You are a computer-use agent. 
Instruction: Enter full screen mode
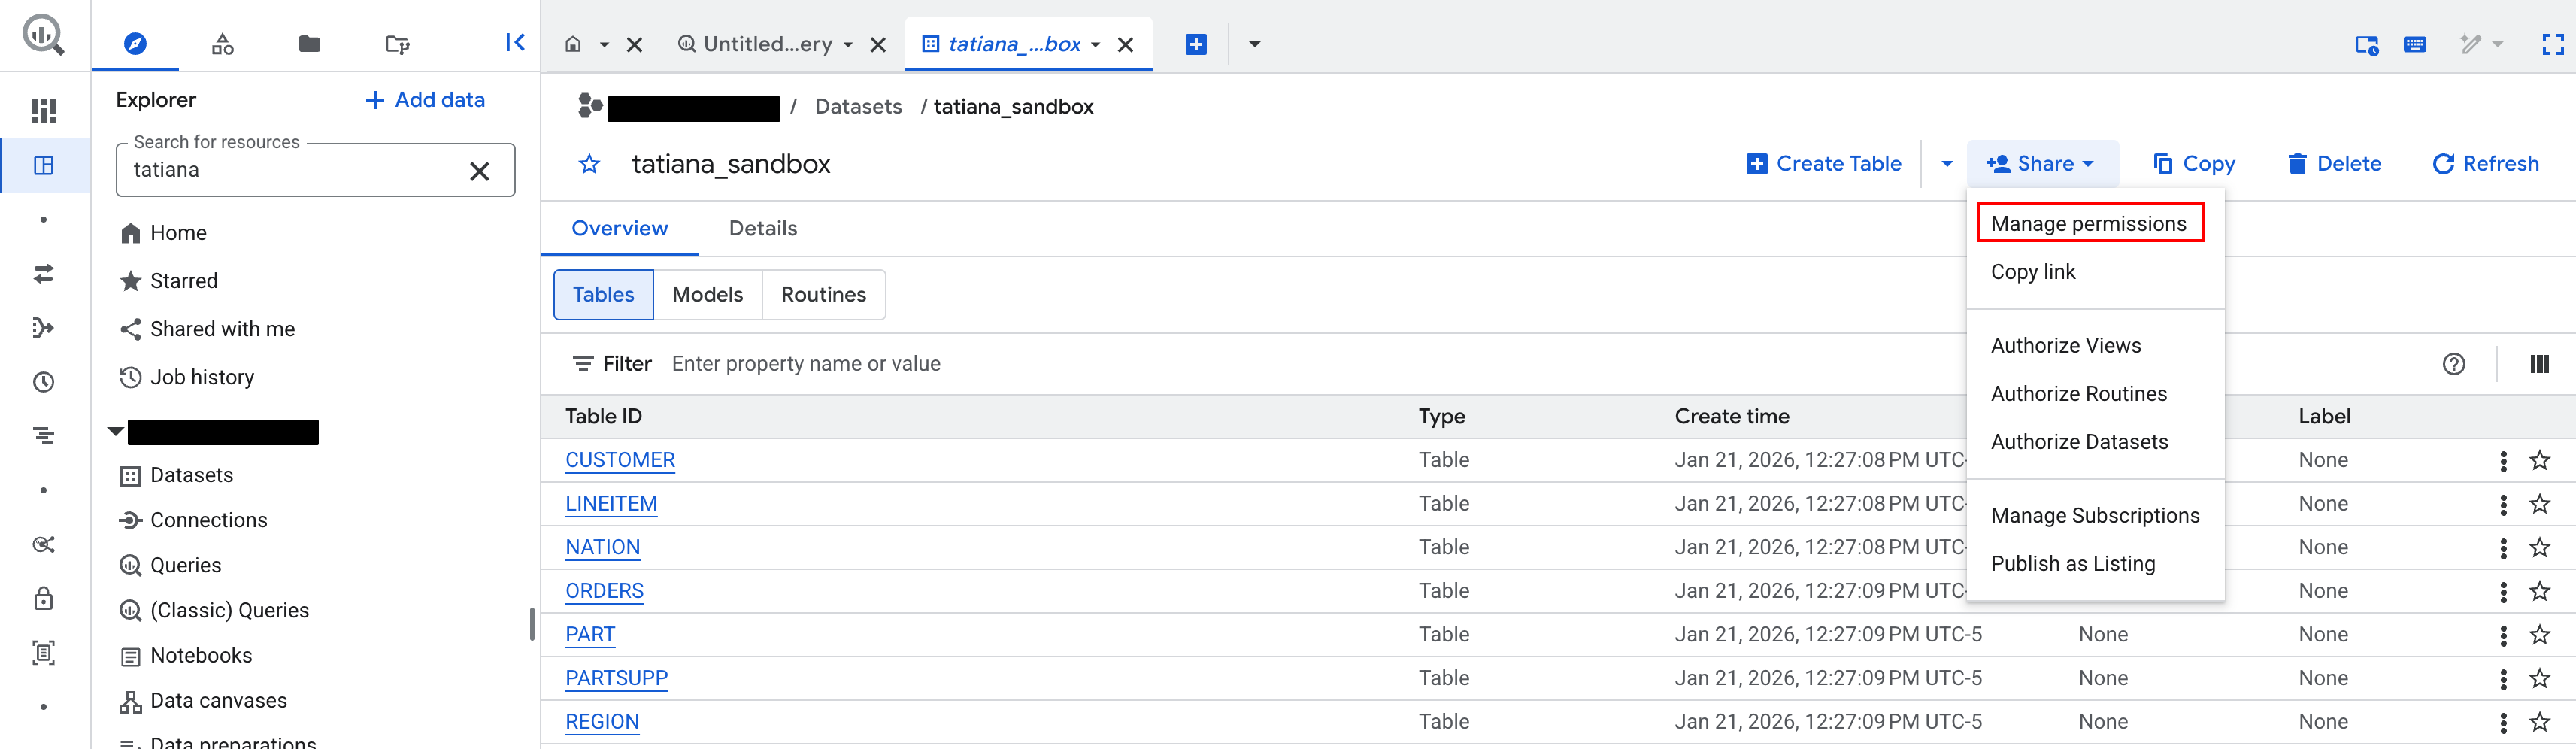(2554, 44)
